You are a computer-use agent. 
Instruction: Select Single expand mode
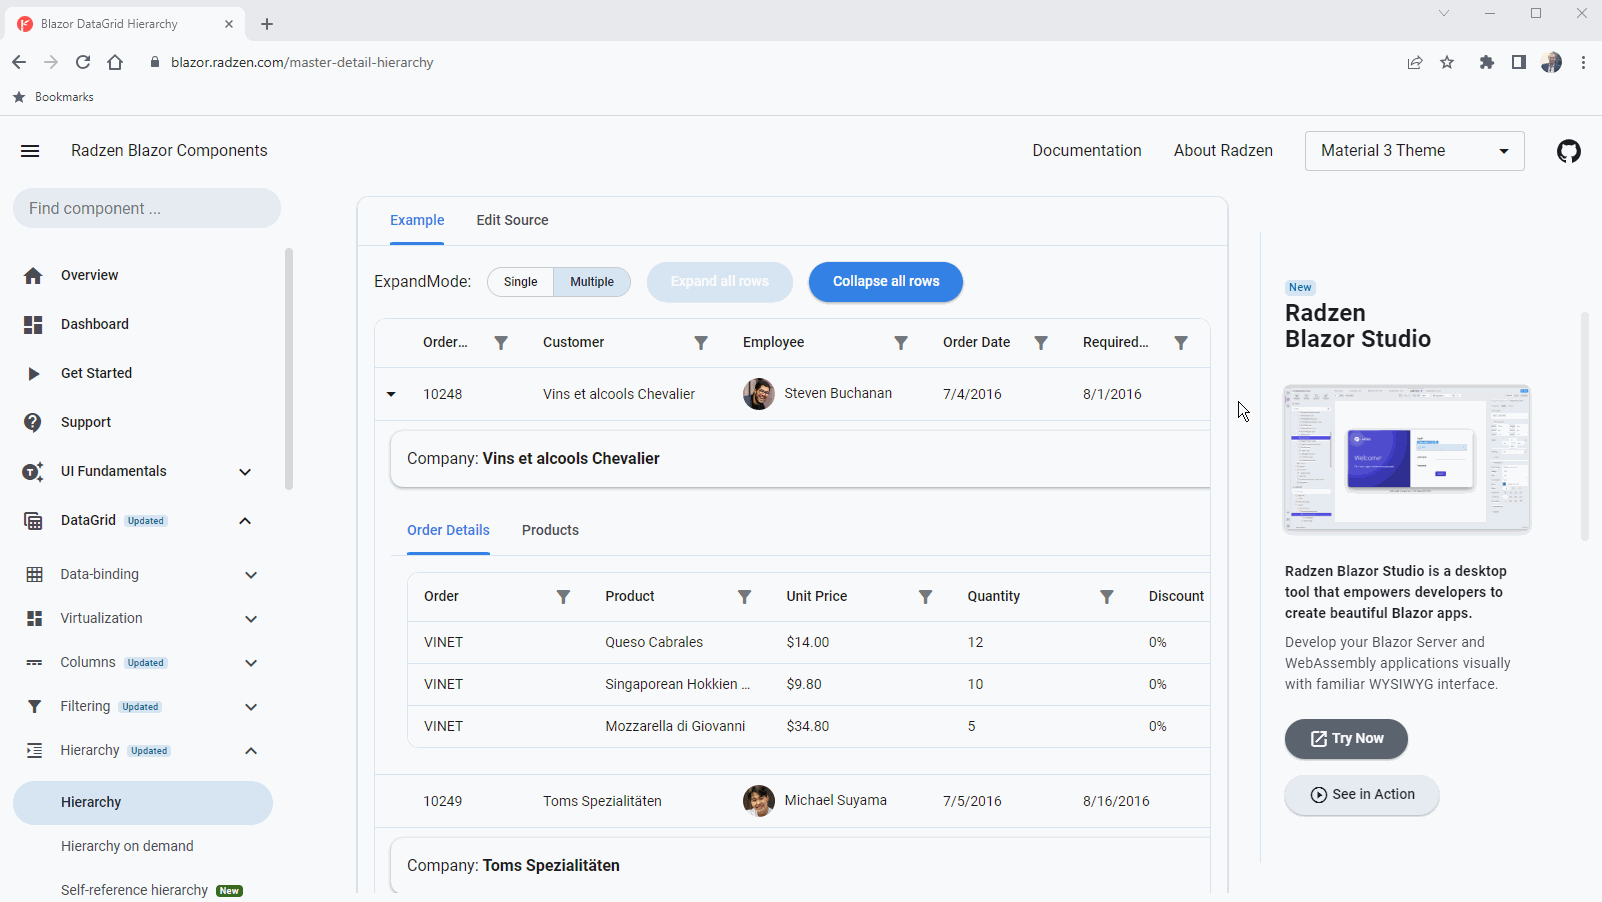(x=520, y=282)
